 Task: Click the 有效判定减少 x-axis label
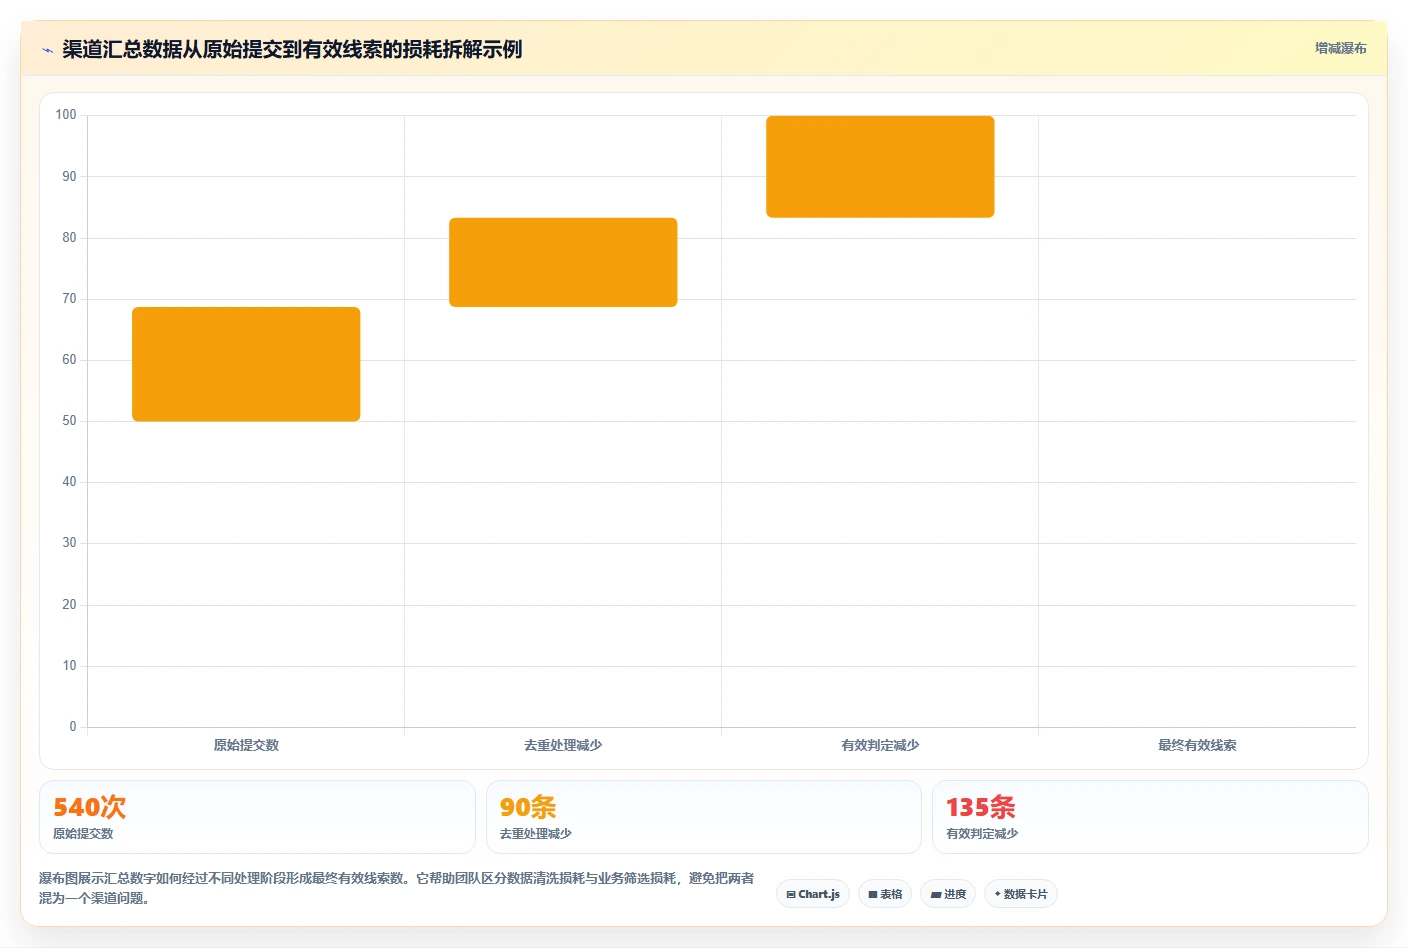[880, 745]
